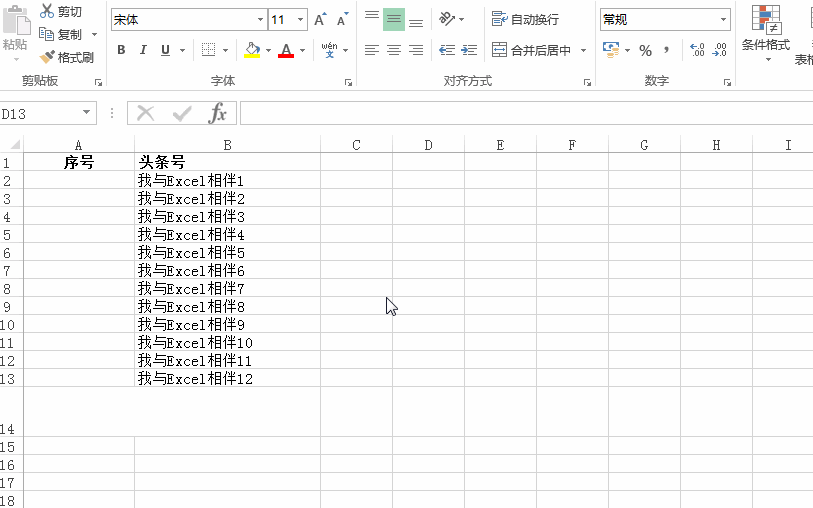This screenshot has height=508, width=813.
Task: Open the Name Box dropdown arrow
Action: click(x=87, y=112)
